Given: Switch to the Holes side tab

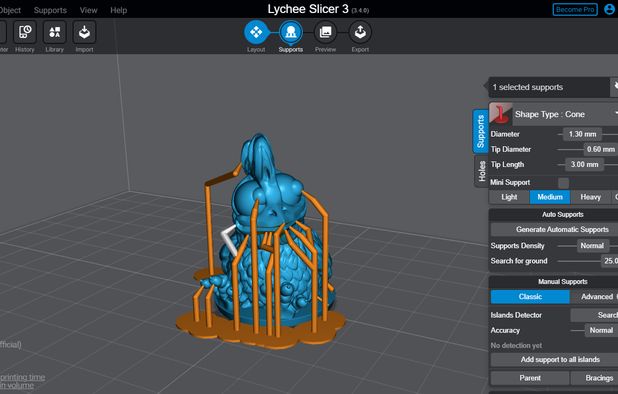Looking at the screenshot, I should pyautogui.click(x=481, y=171).
